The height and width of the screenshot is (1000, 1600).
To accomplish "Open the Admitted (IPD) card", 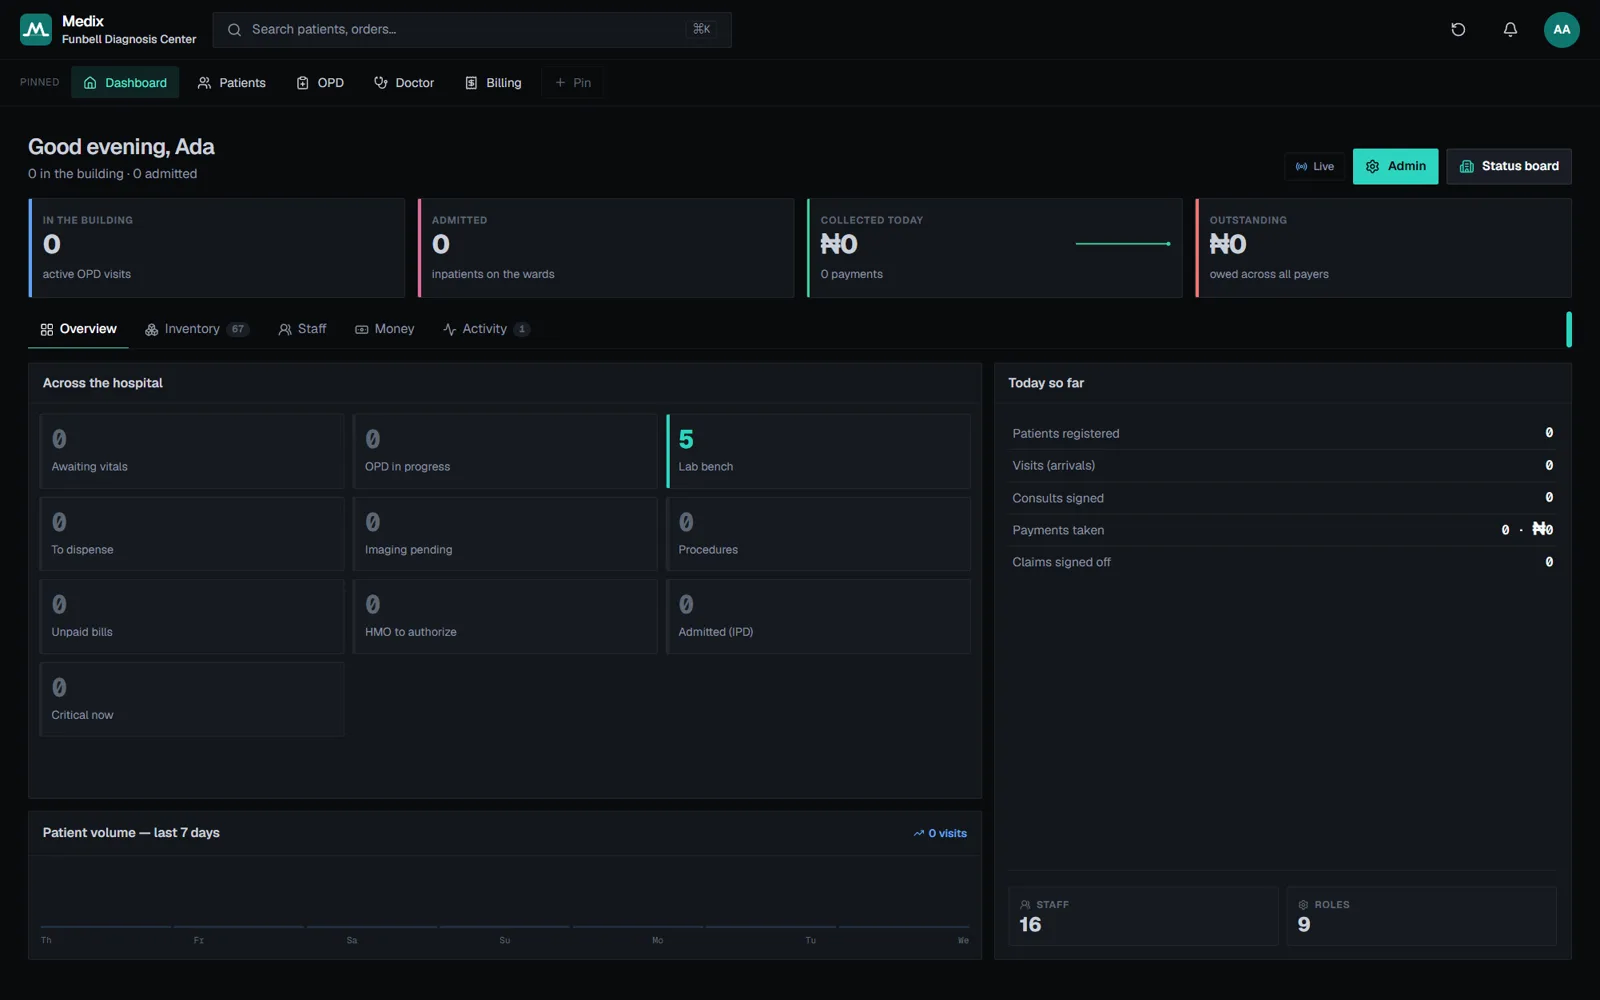I will pyautogui.click(x=818, y=616).
